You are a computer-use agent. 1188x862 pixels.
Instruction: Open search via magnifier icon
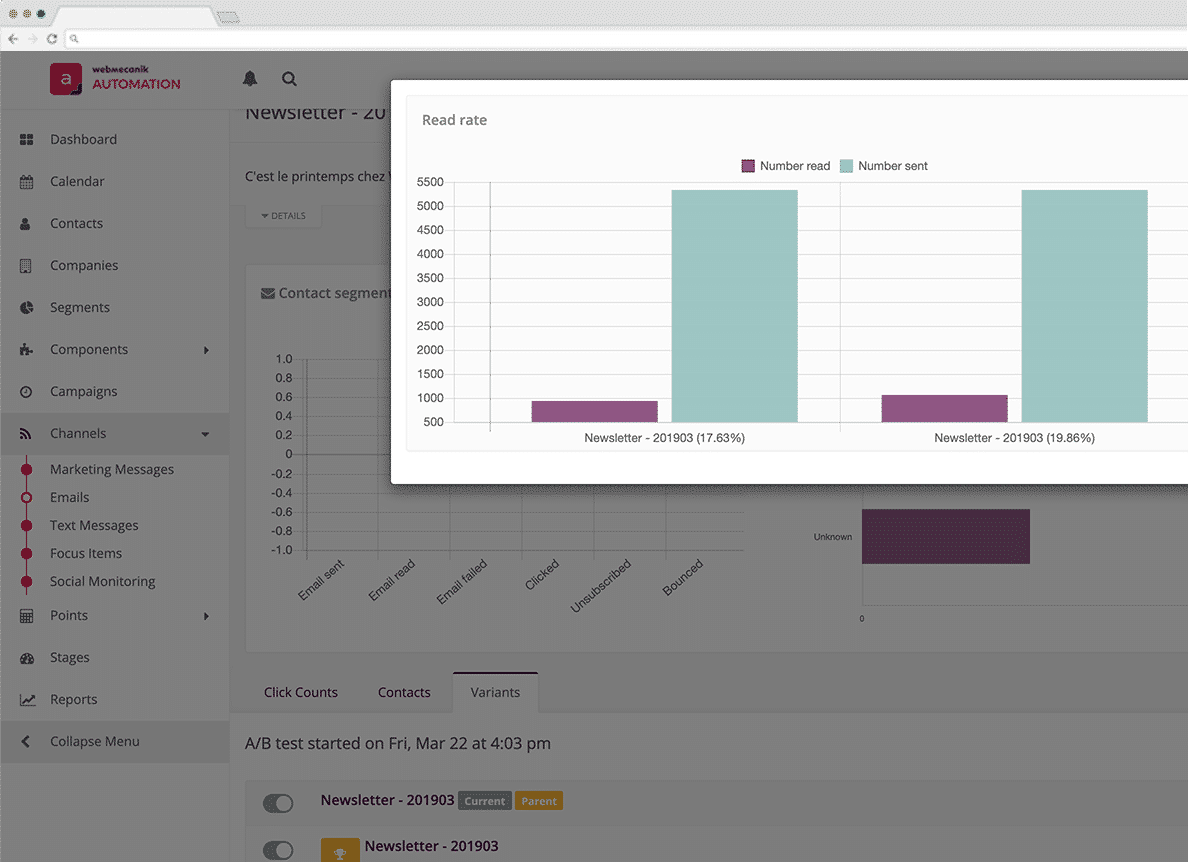pos(289,79)
